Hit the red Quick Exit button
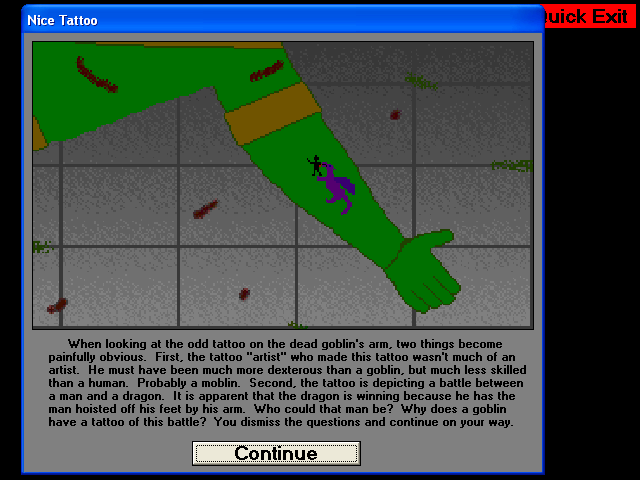This screenshot has width=640, height=480. point(590,16)
